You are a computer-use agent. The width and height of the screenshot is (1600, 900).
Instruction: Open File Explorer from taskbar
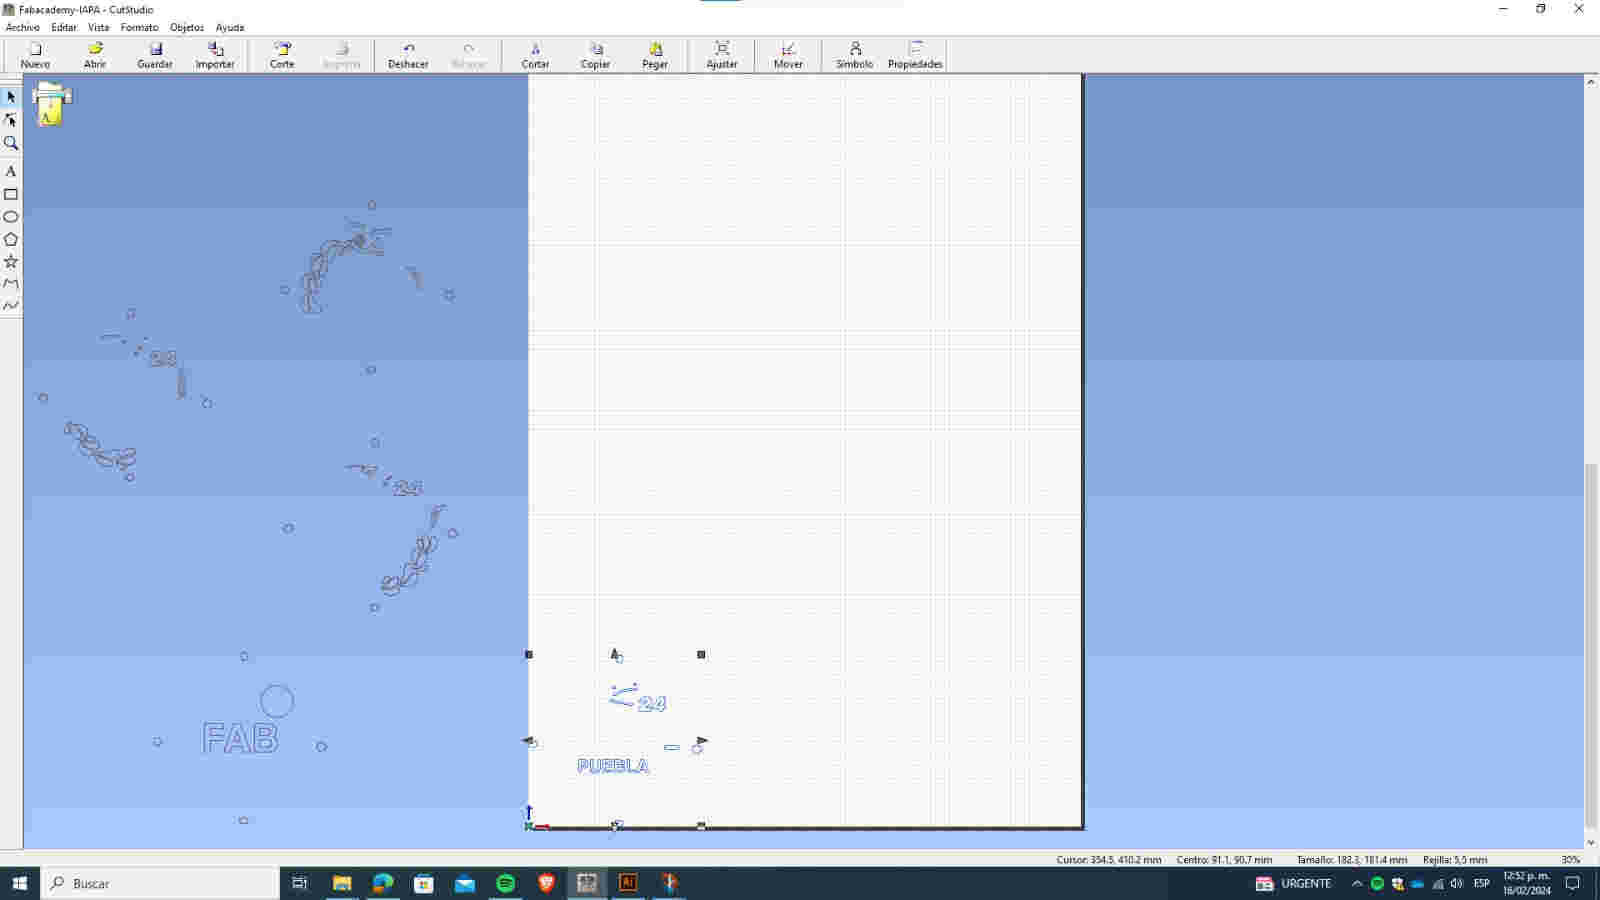[342, 883]
